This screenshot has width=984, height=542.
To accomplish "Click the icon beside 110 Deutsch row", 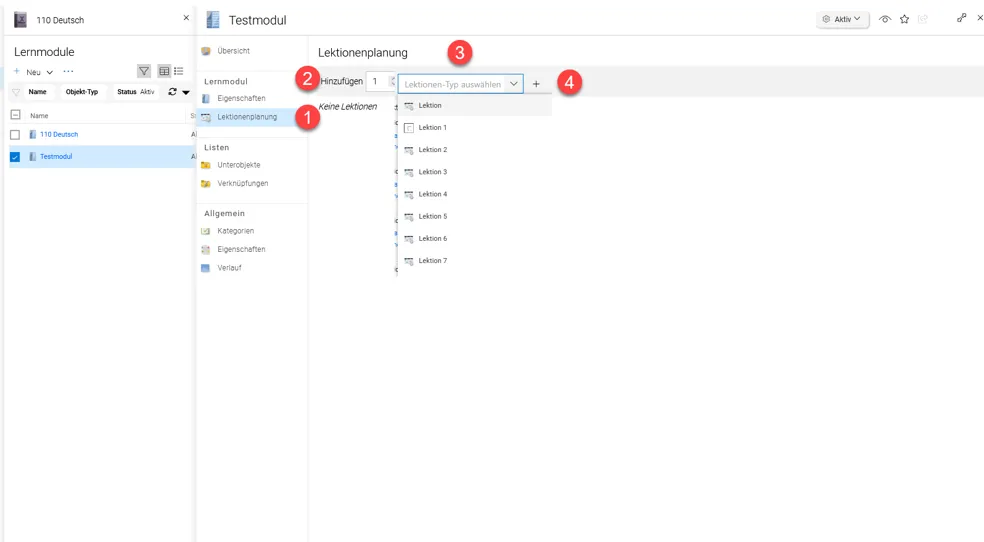I will point(33,134).
